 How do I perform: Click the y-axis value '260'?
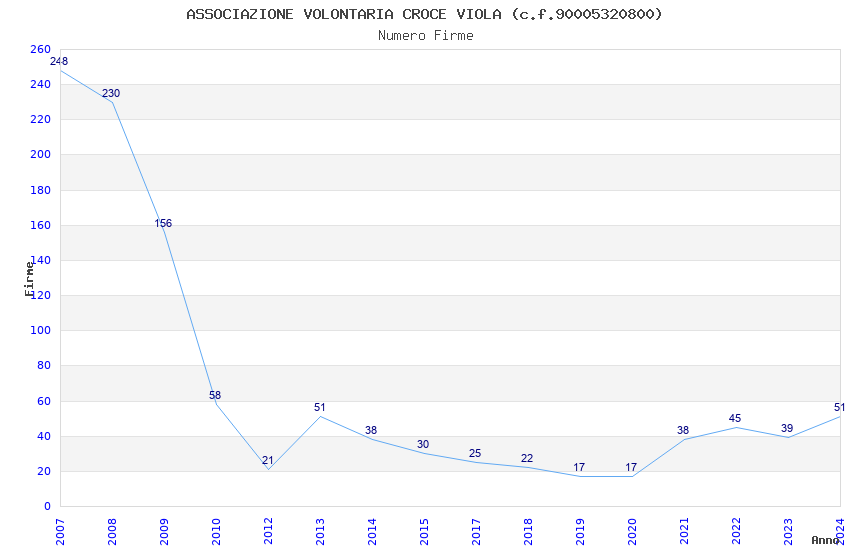point(40,49)
